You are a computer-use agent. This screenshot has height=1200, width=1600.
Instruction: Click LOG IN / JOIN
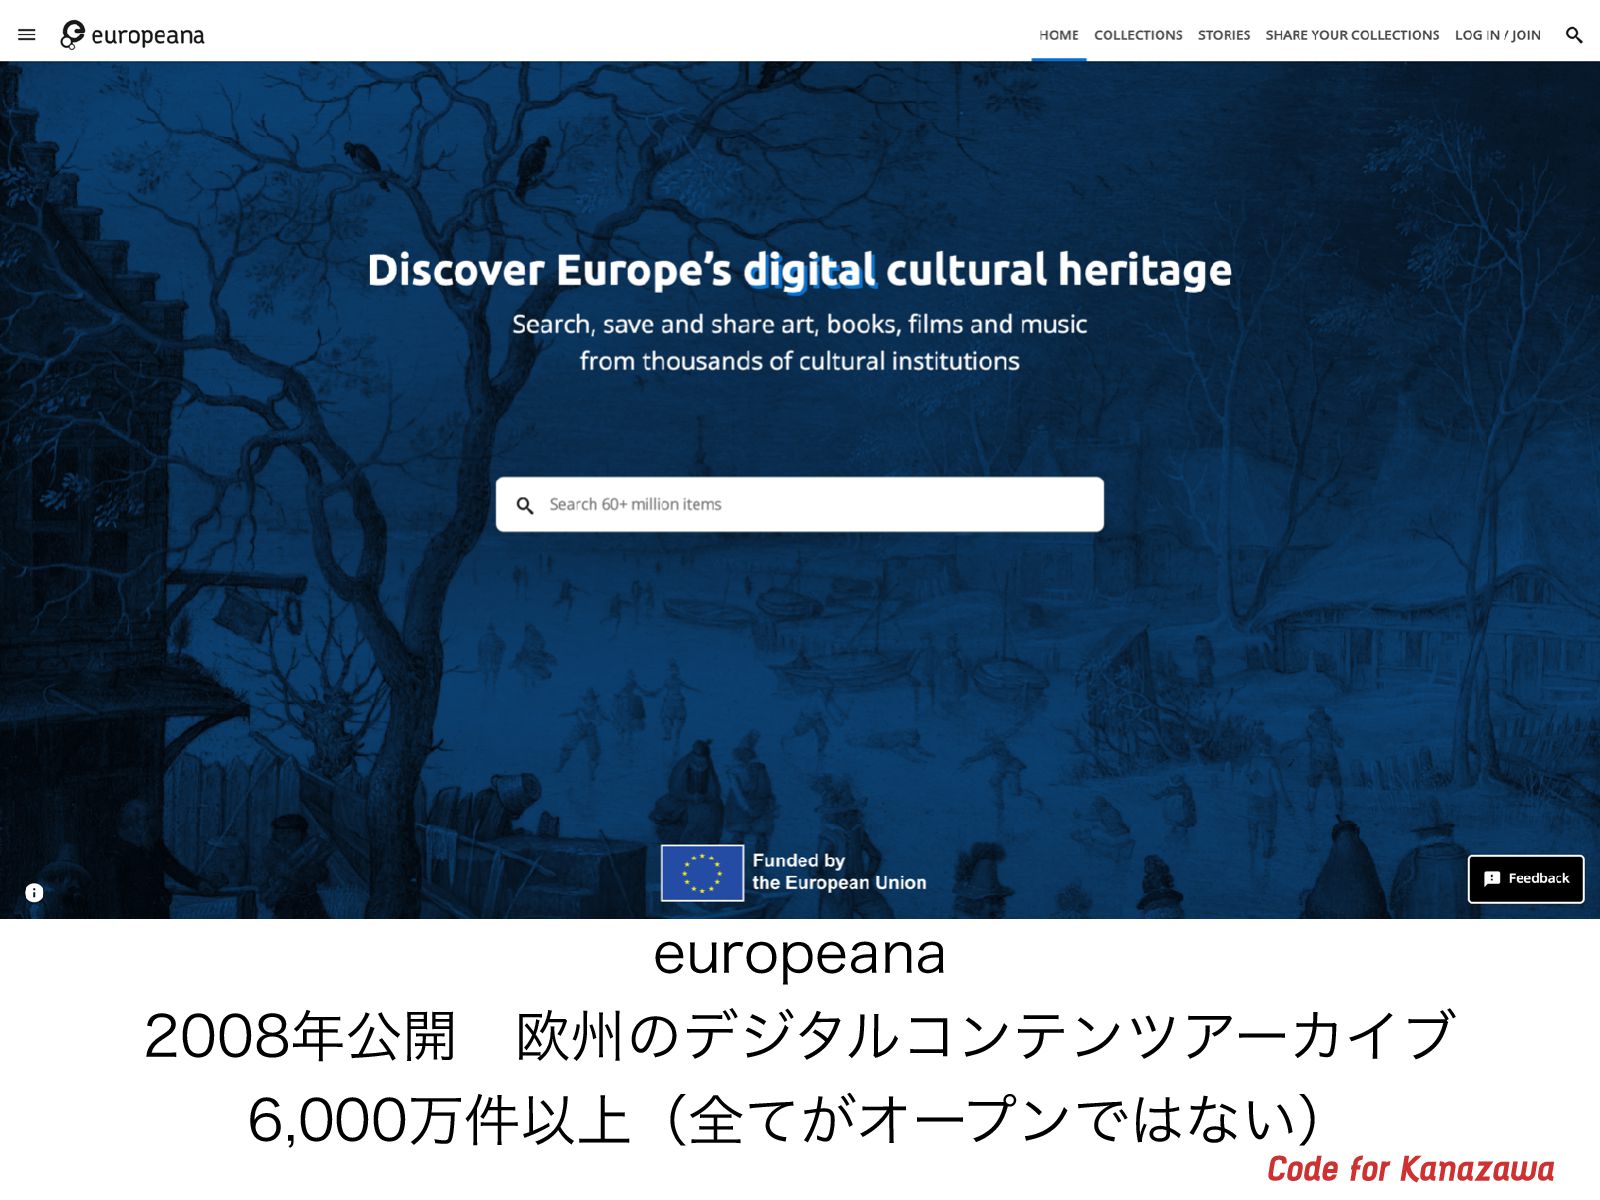1497,35
